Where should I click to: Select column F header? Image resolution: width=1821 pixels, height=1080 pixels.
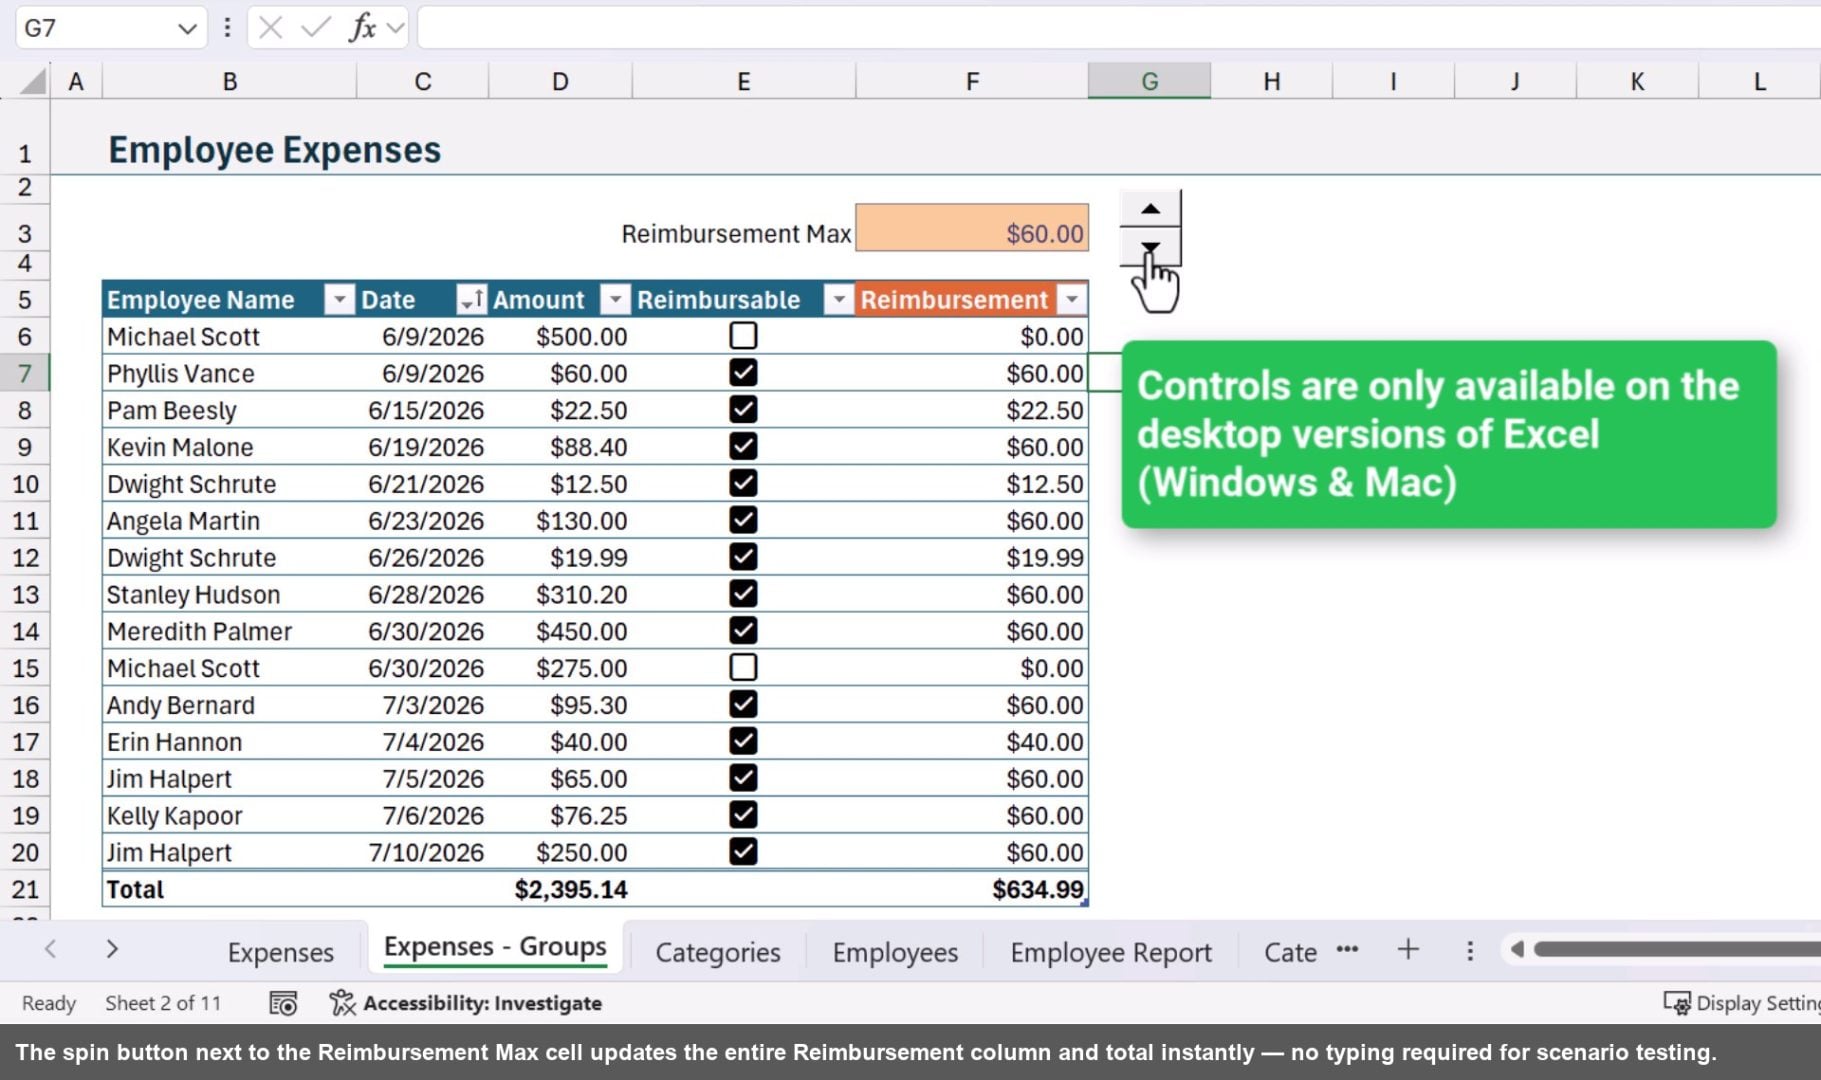tap(972, 81)
